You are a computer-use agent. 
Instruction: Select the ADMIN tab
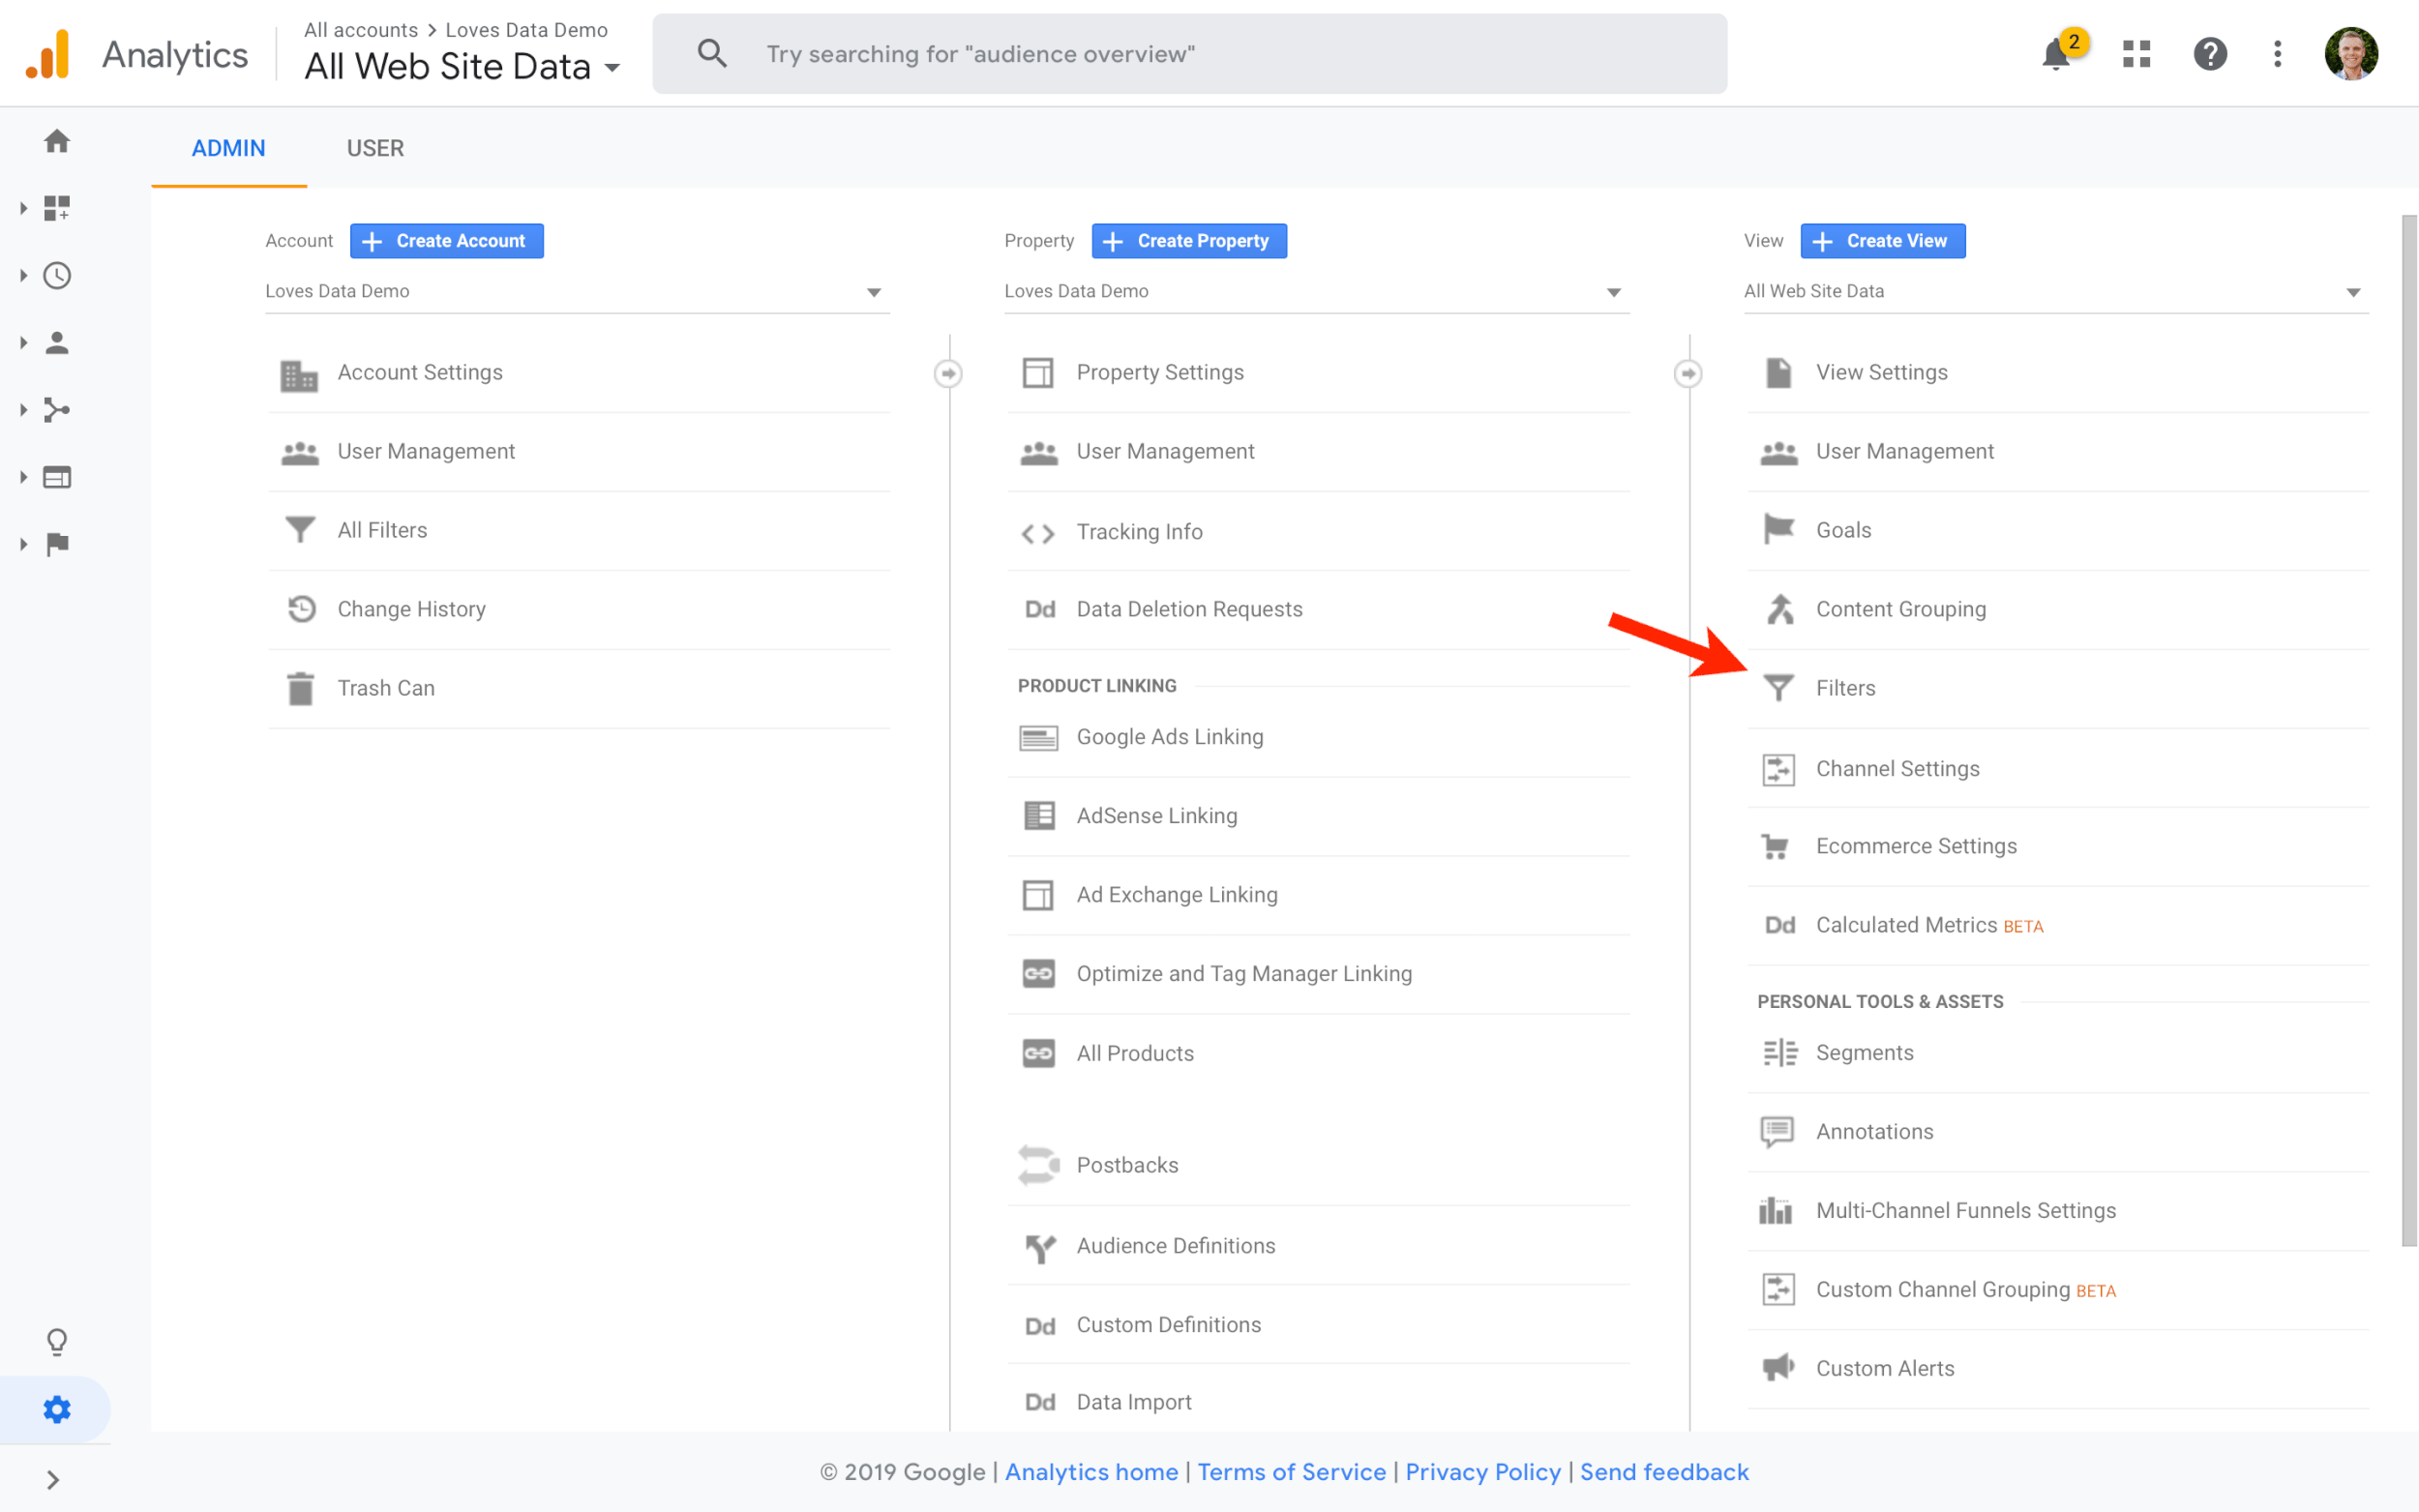pyautogui.click(x=228, y=148)
